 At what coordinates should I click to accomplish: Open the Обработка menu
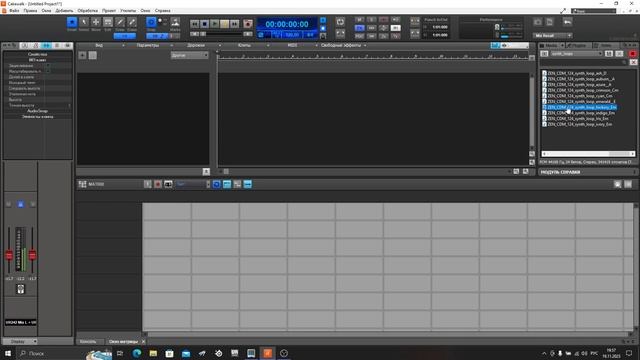(87, 11)
